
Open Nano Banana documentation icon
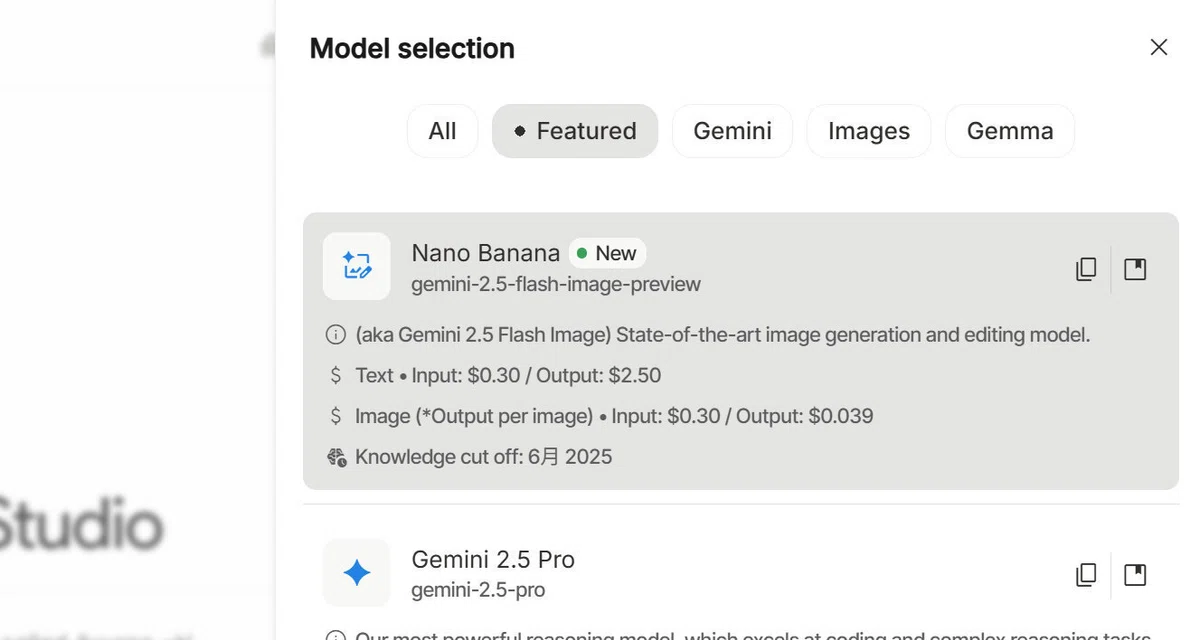pyautogui.click(x=1135, y=269)
